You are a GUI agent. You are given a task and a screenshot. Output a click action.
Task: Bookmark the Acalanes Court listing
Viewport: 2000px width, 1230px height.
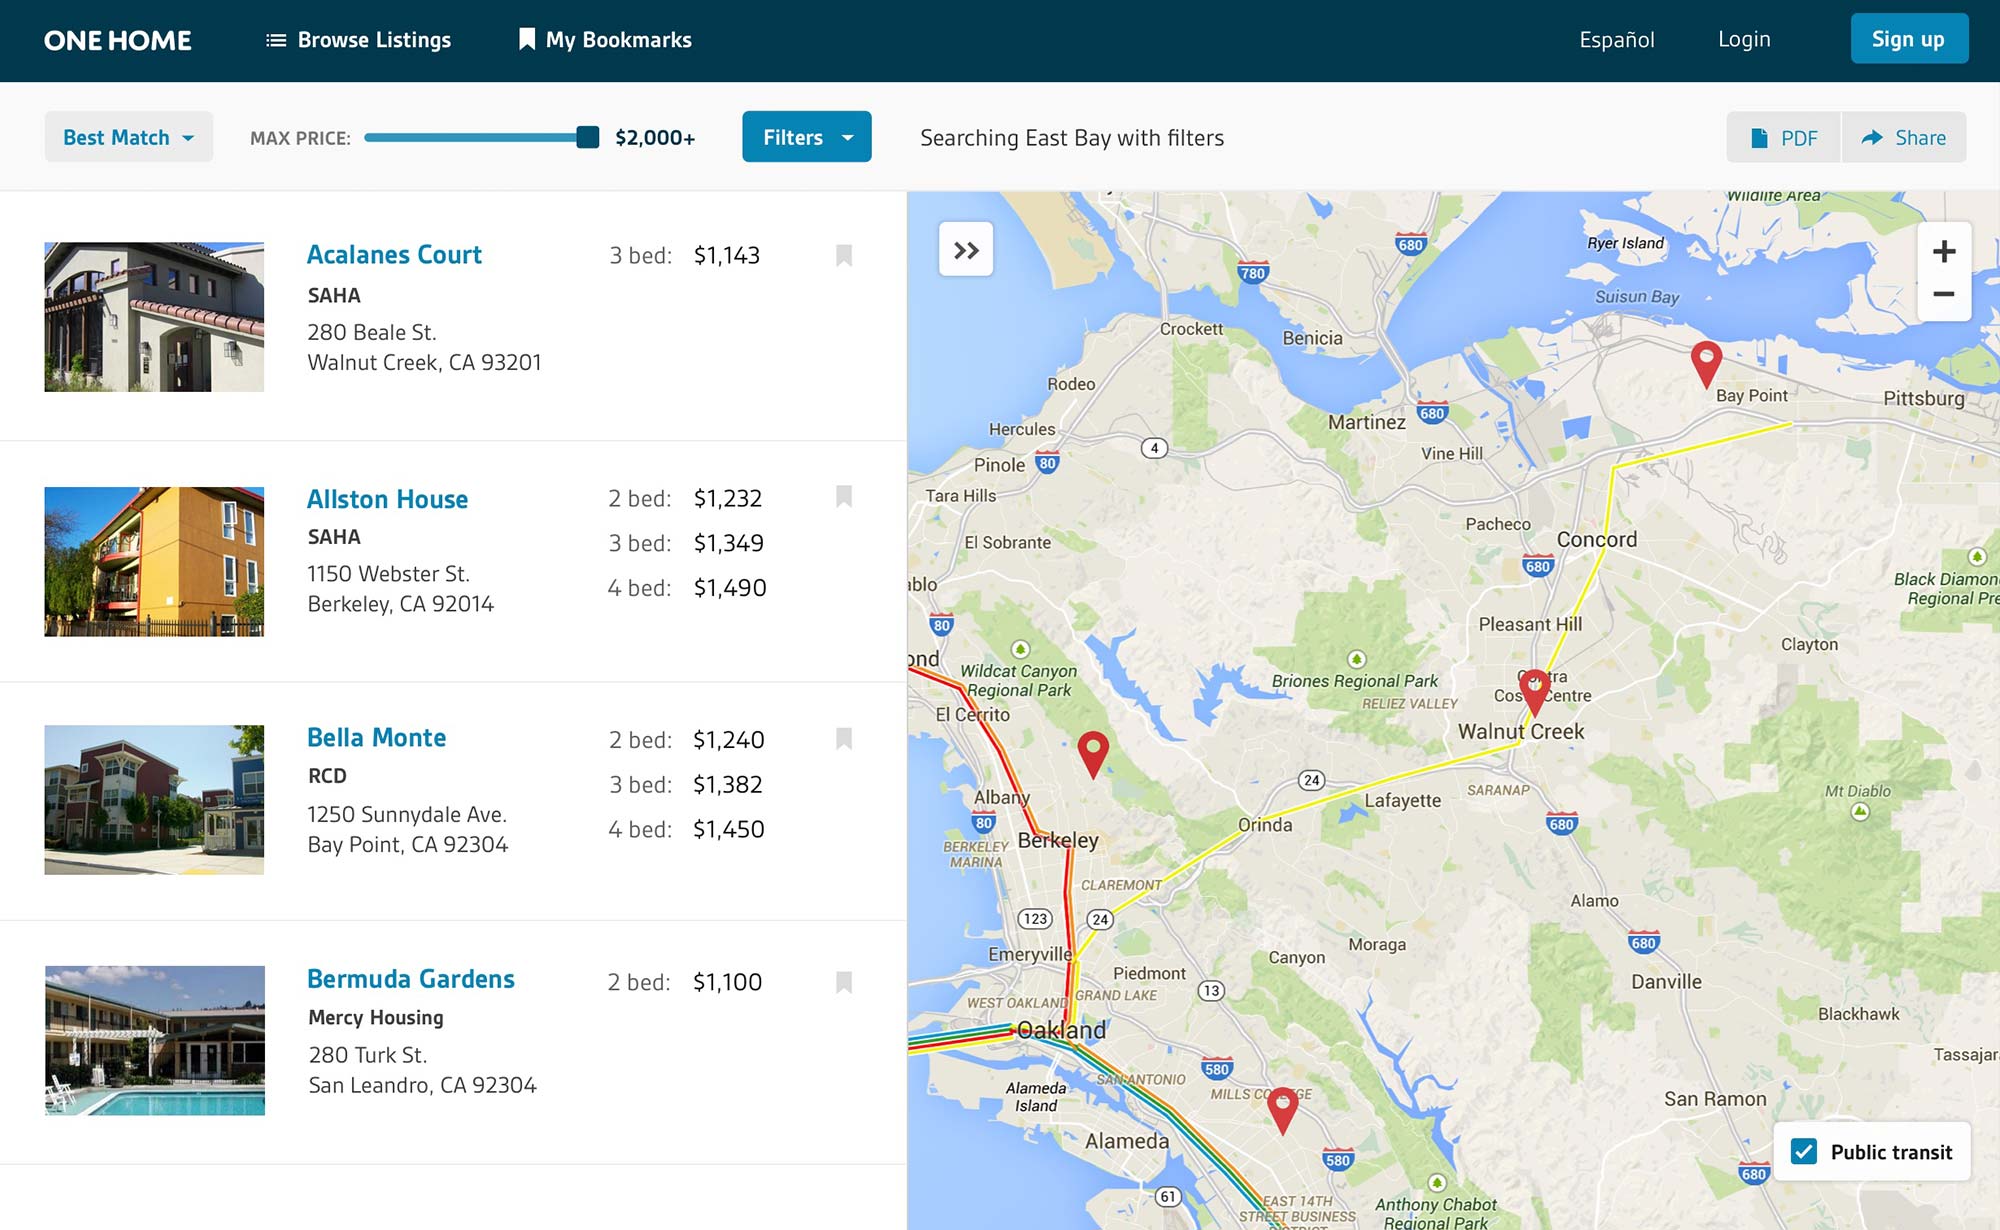click(843, 256)
